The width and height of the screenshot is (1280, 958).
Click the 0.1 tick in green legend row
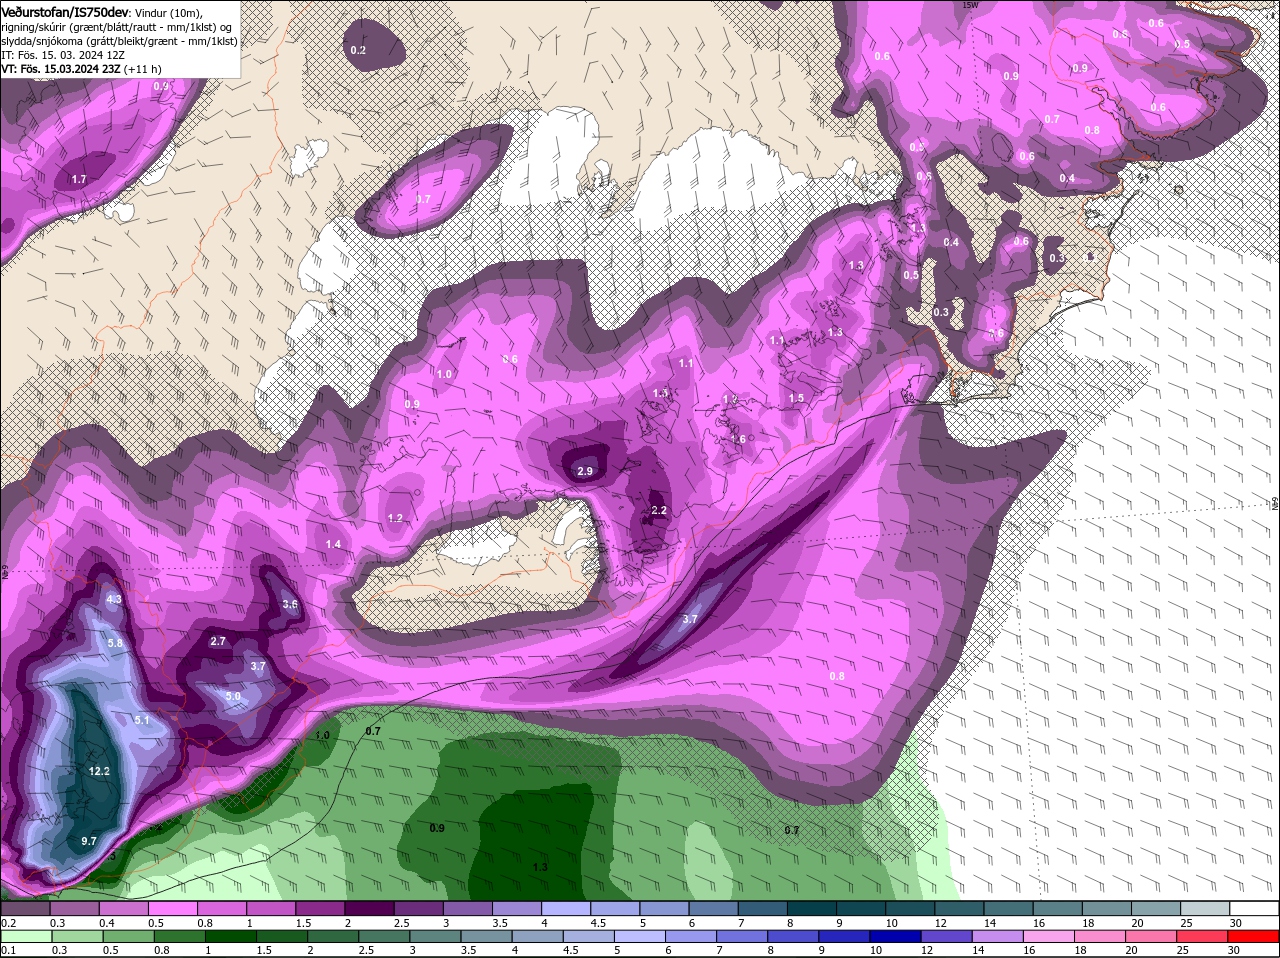(x=8, y=950)
